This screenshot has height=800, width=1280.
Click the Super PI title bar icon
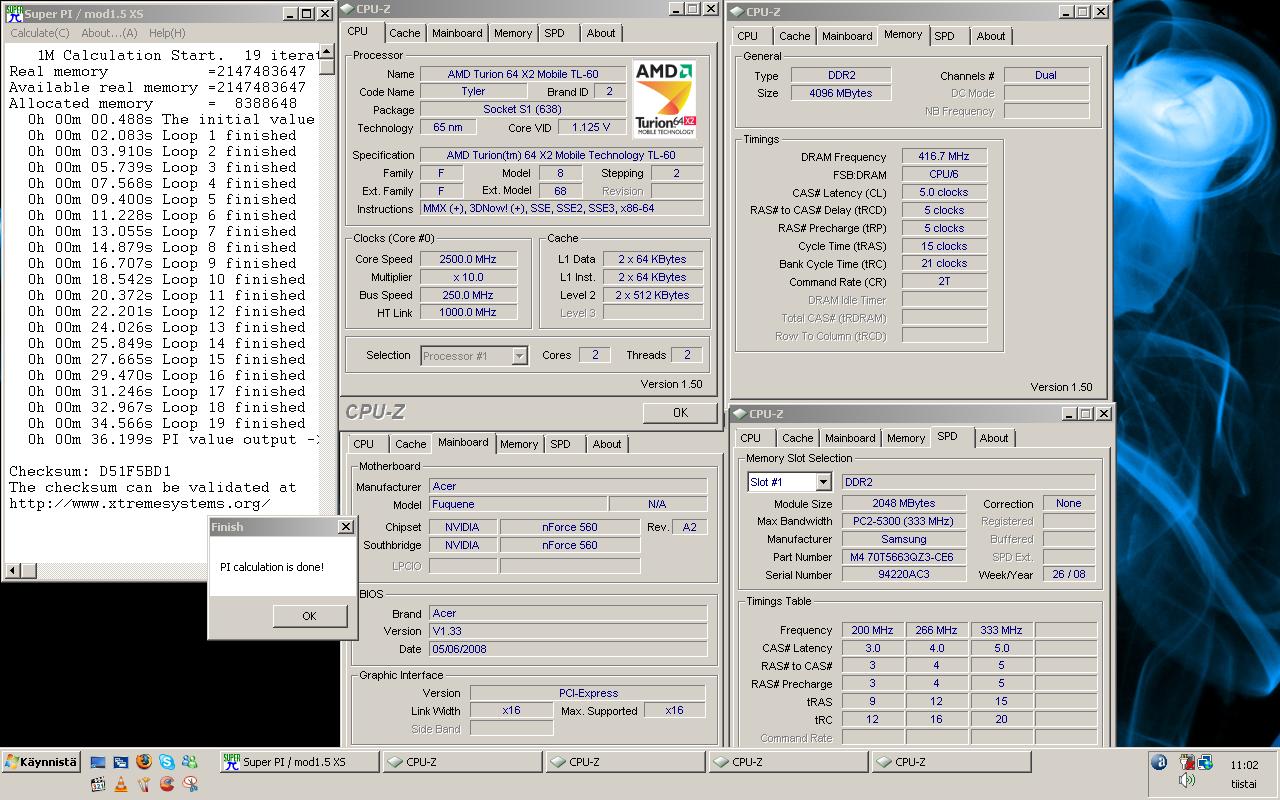[13, 13]
